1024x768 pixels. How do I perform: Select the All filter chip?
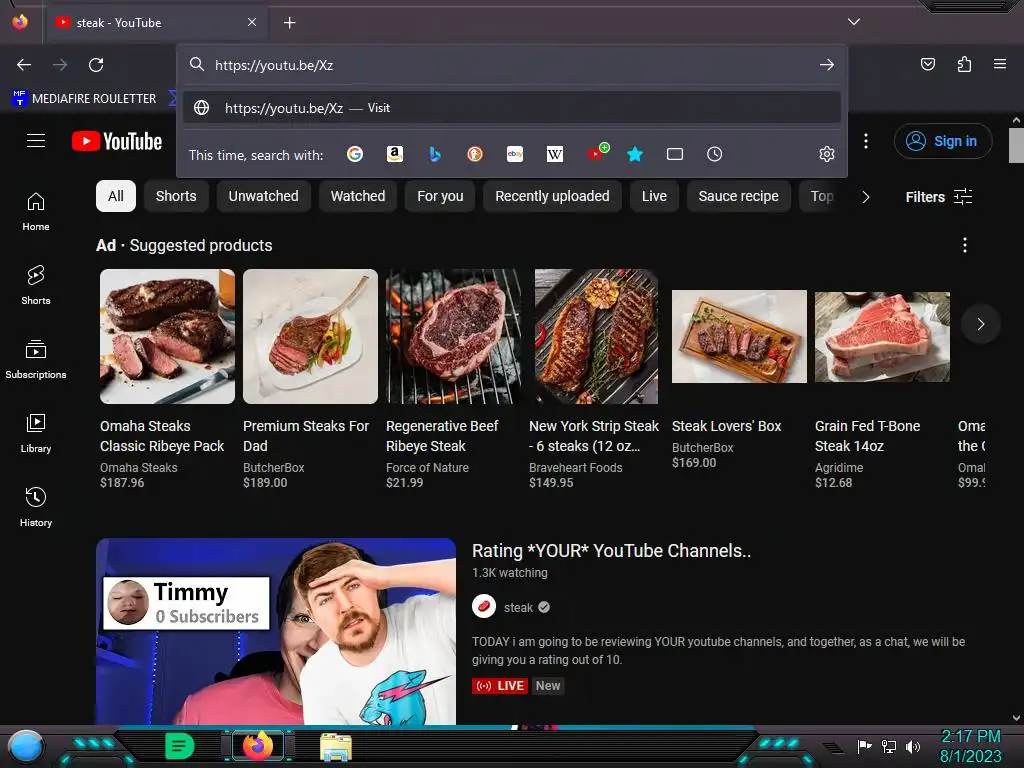pos(116,196)
